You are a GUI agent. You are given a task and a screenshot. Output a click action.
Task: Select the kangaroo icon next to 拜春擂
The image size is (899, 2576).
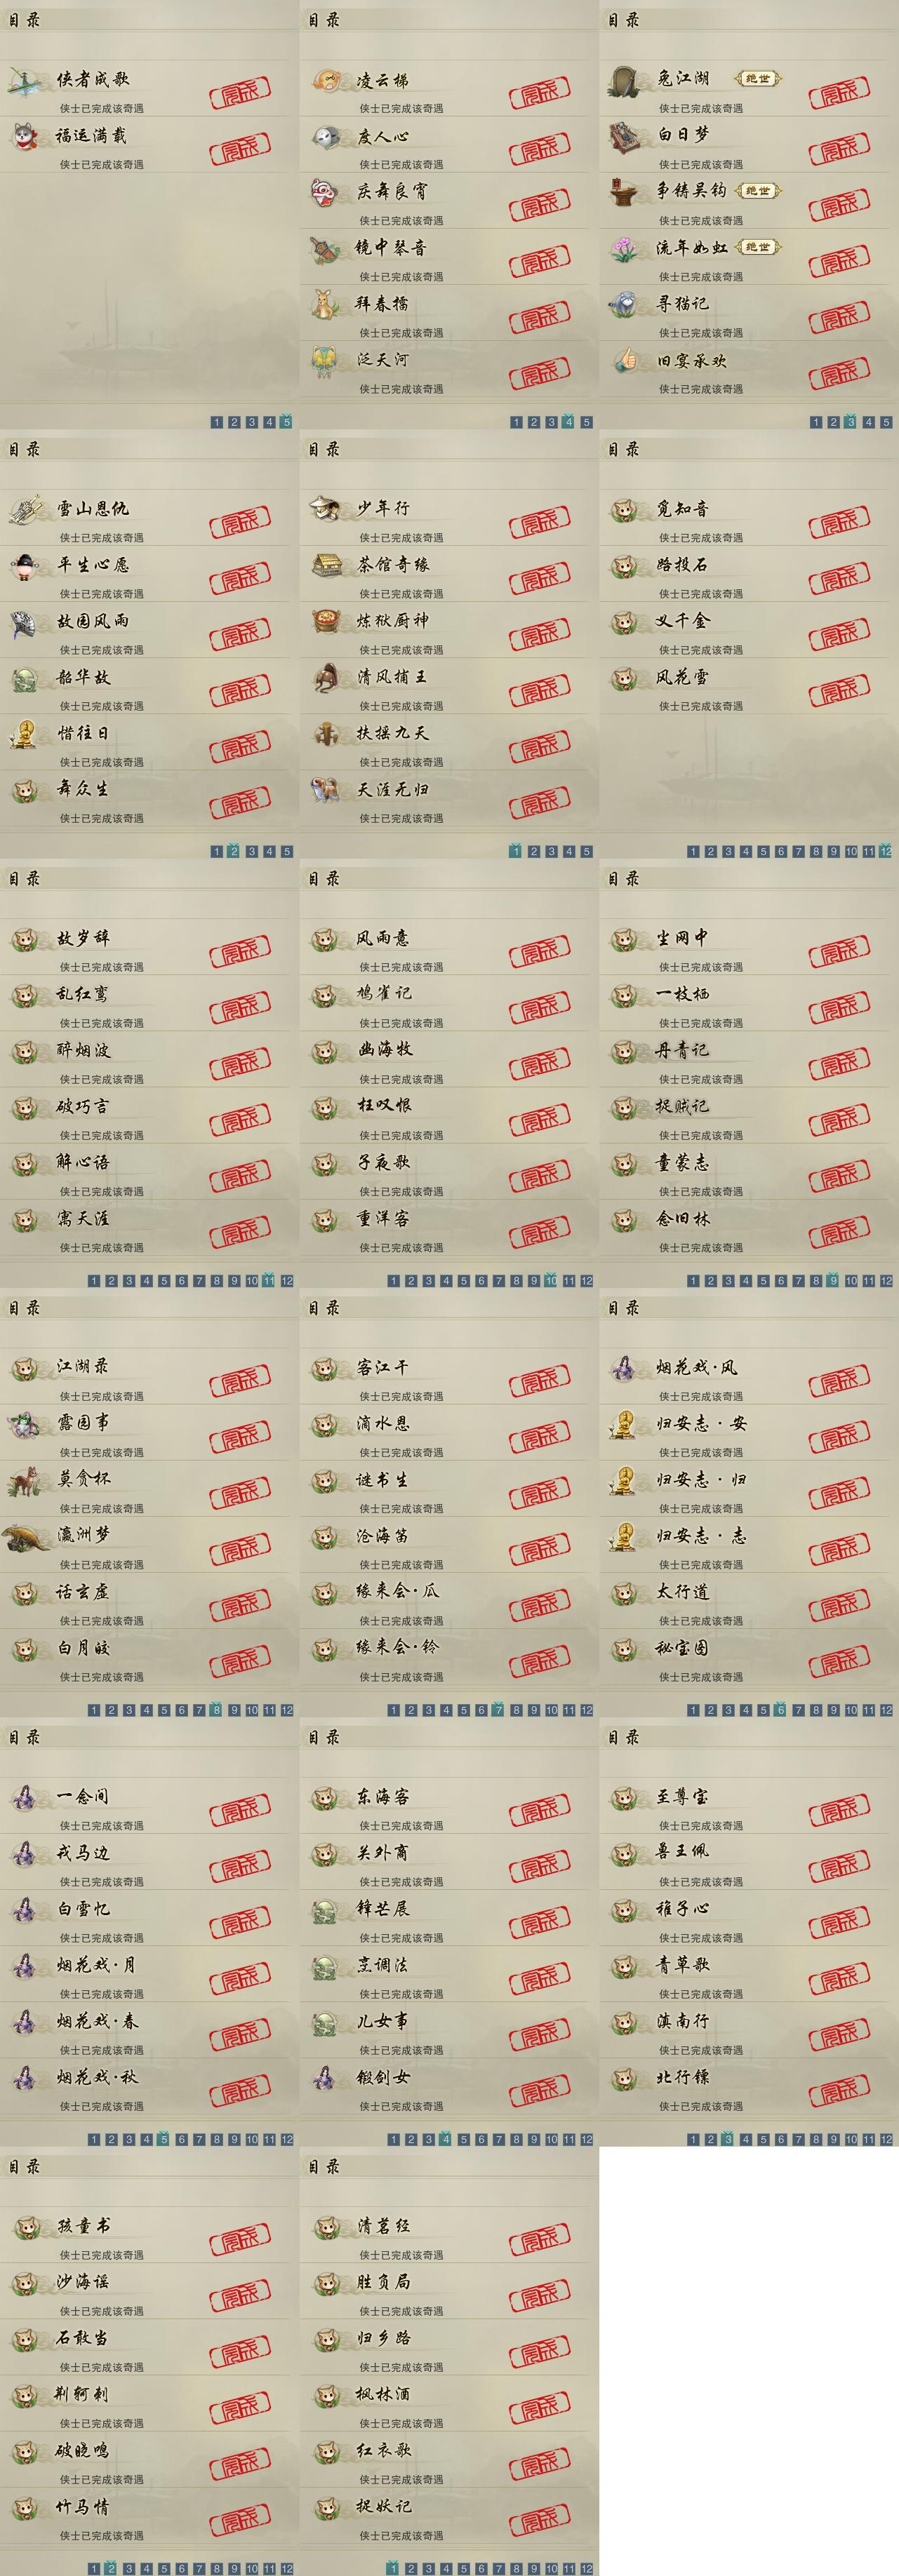[x=325, y=304]
